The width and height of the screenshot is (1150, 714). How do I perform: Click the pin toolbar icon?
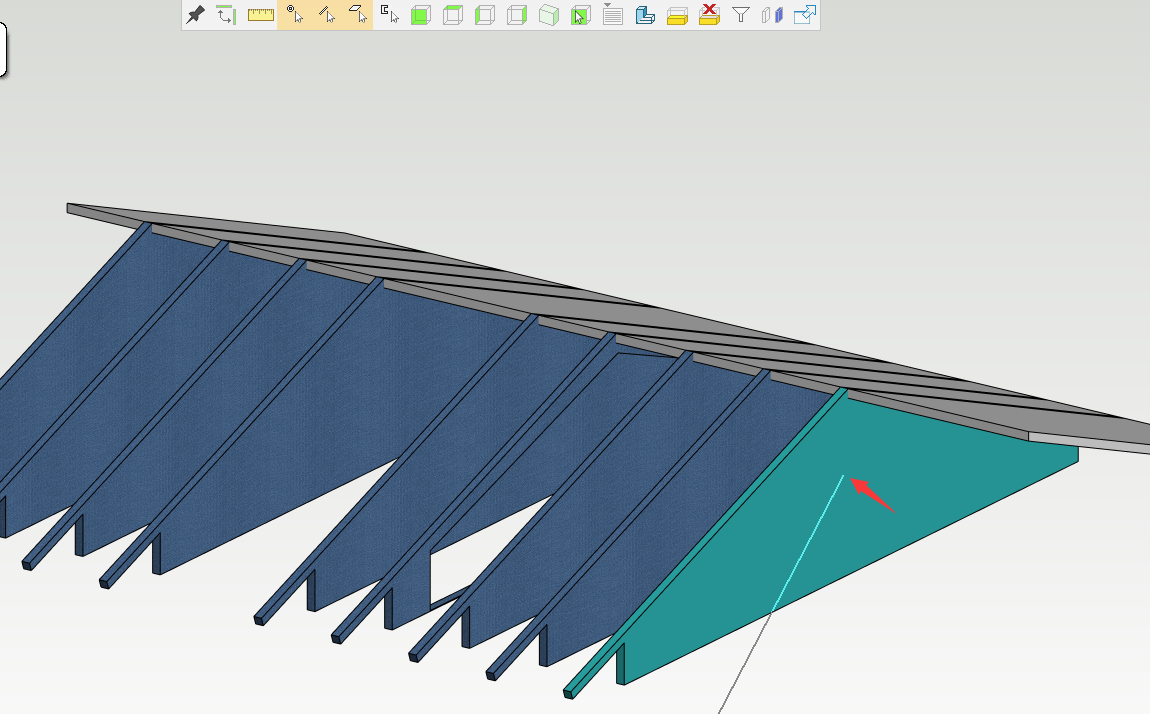coord(195,15)
